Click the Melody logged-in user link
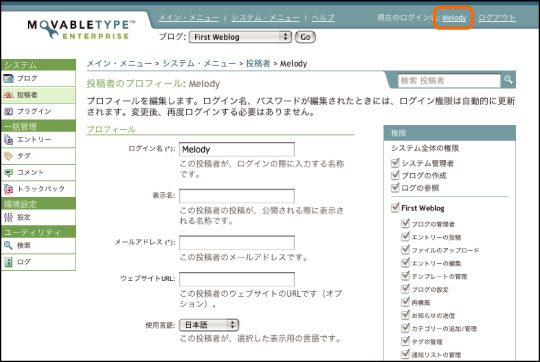The width and height of the screenshot is (540, 362). pos(454,18)
